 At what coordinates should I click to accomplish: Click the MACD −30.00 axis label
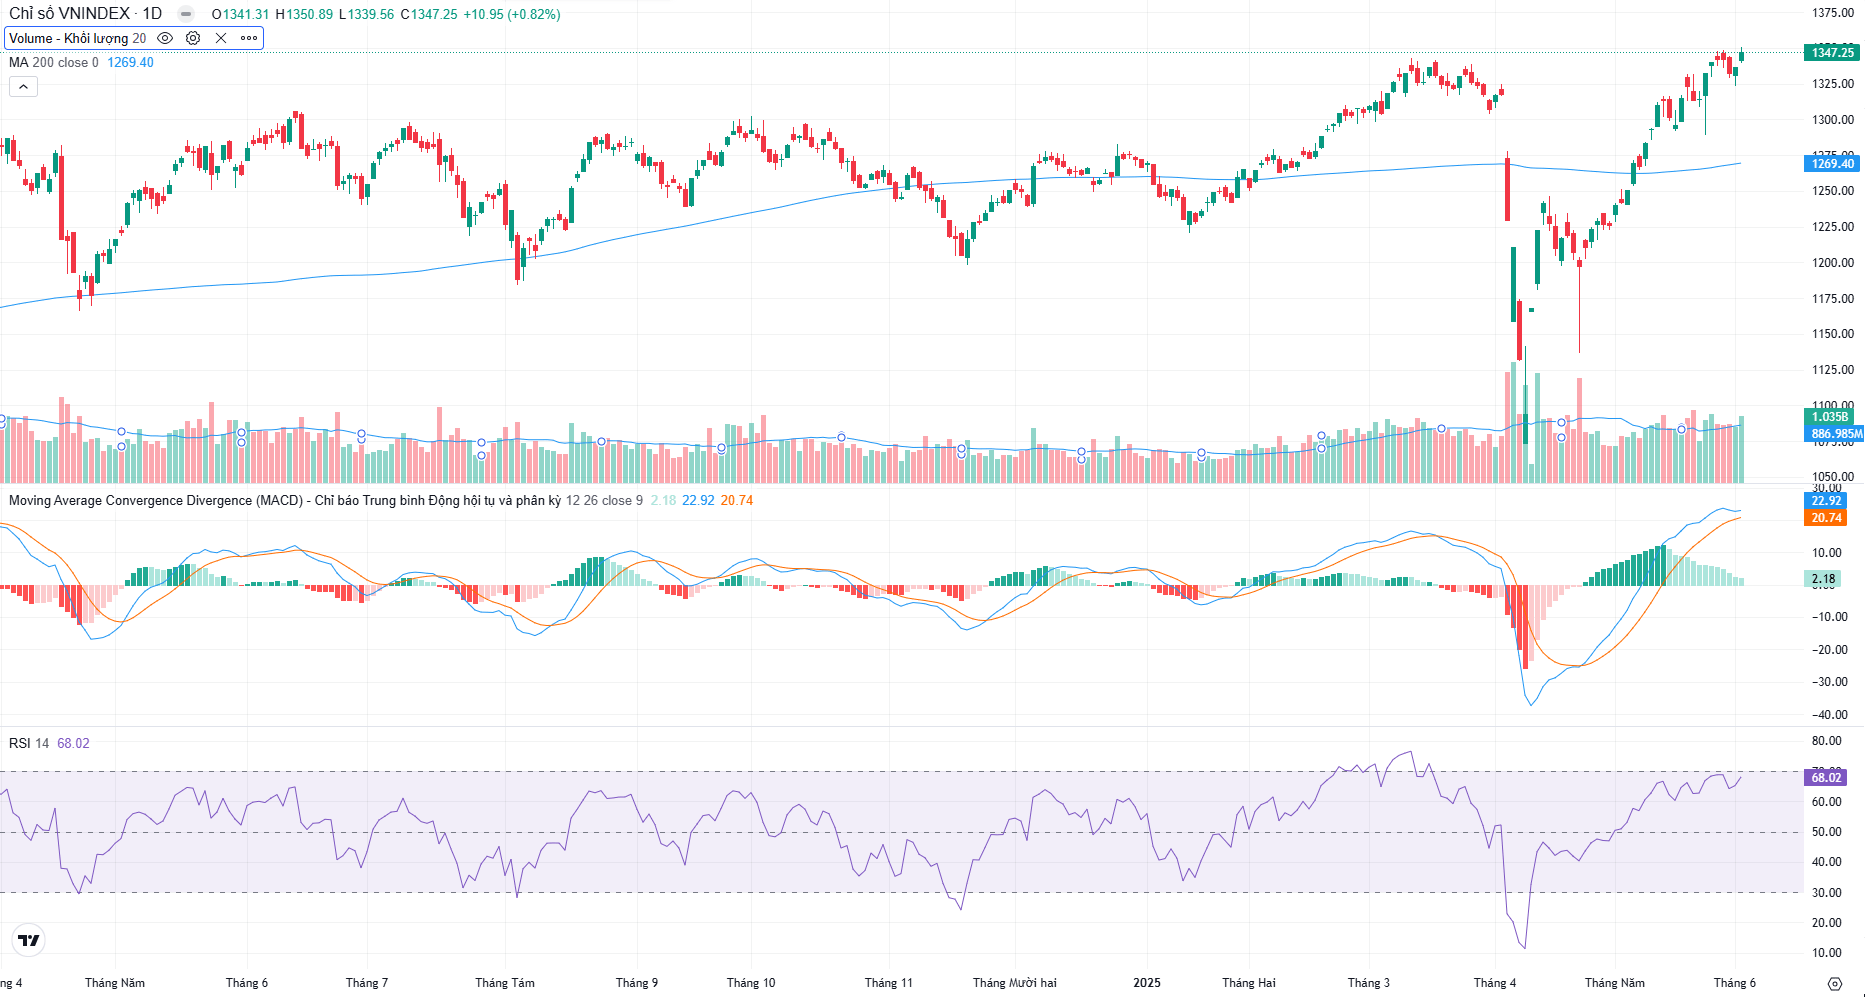click(x=1830, y=682)
